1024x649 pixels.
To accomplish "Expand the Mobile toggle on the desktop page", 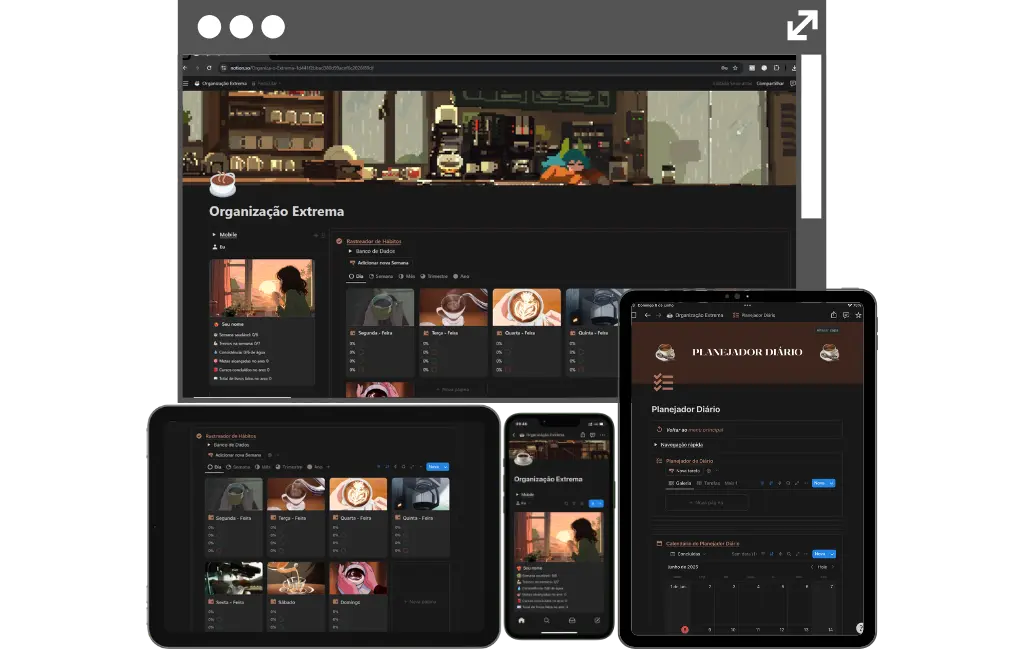I will (214, 234).
